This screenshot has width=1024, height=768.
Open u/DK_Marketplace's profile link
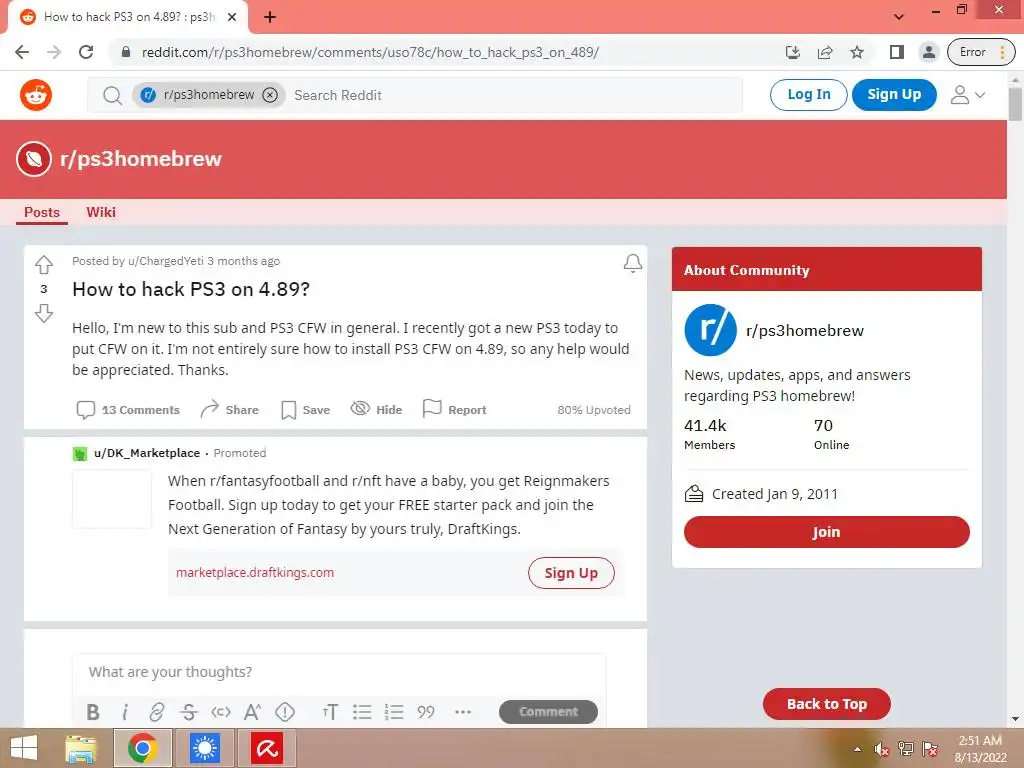pos(147,453)
